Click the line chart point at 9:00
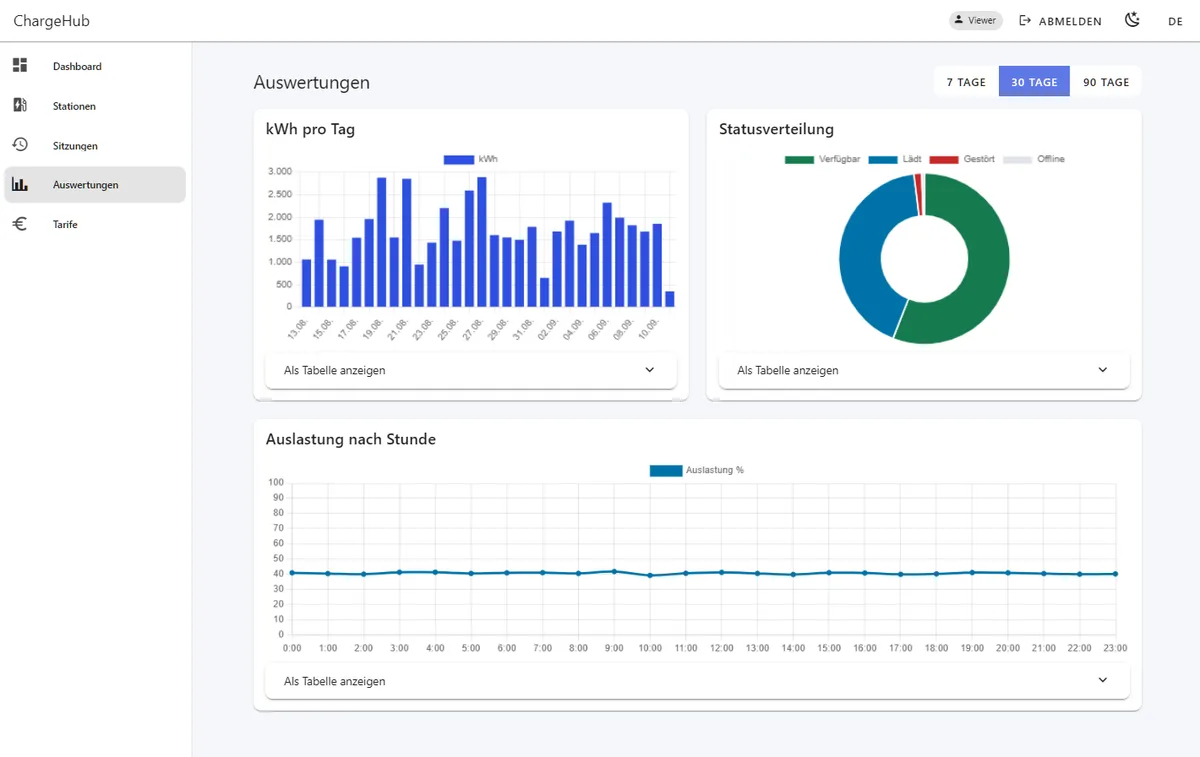Image resolution: width=1200 pixels, height=757 pixels. point(614,571)
